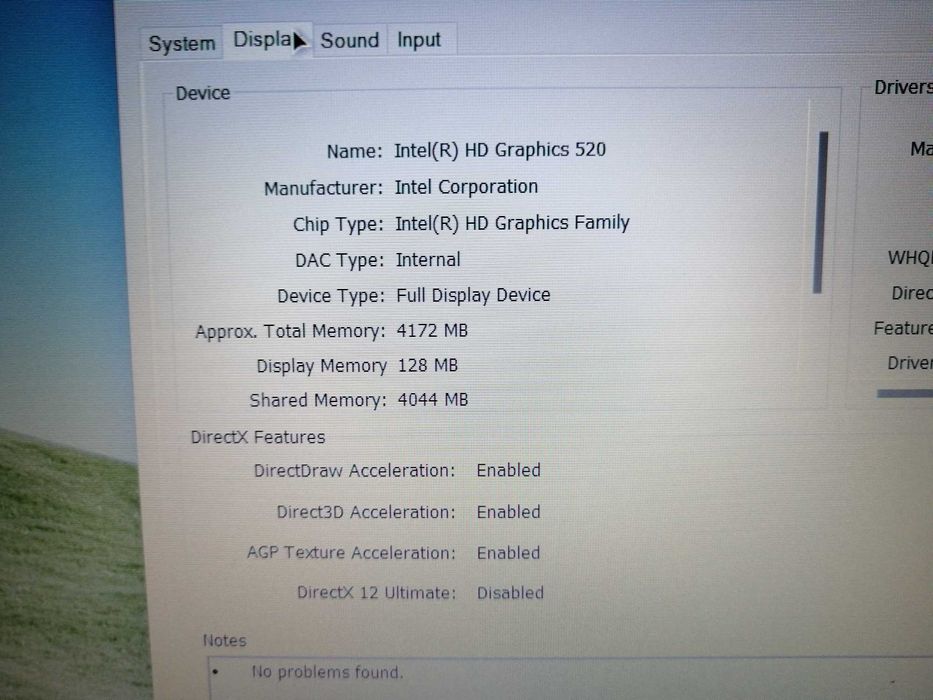Click the Notes heading

pyautogui.click(x=224, y=640)
